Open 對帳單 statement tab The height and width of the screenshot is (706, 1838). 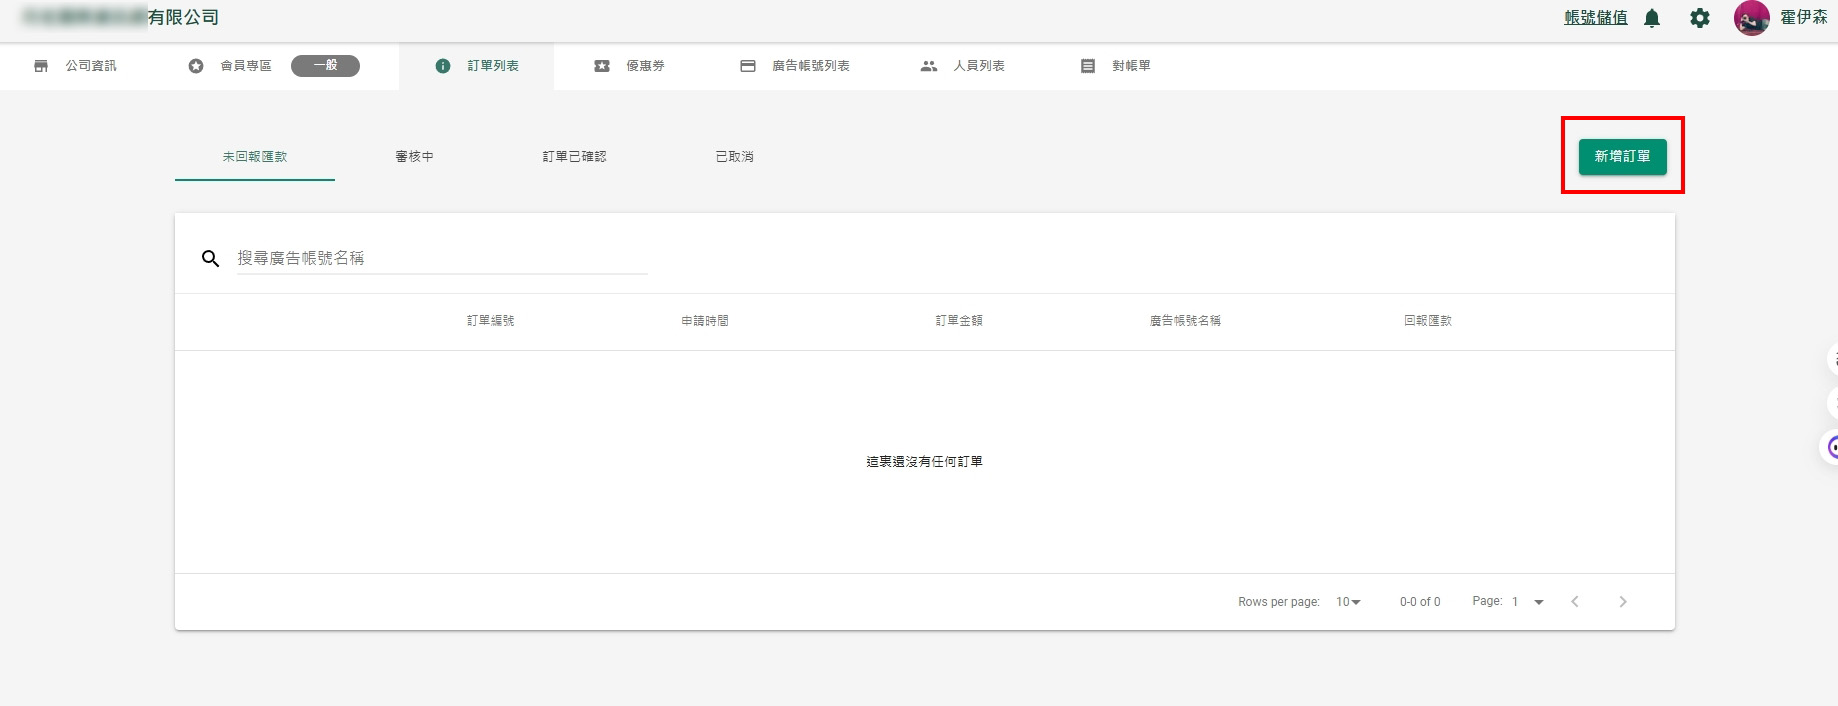pos(1116,66)
